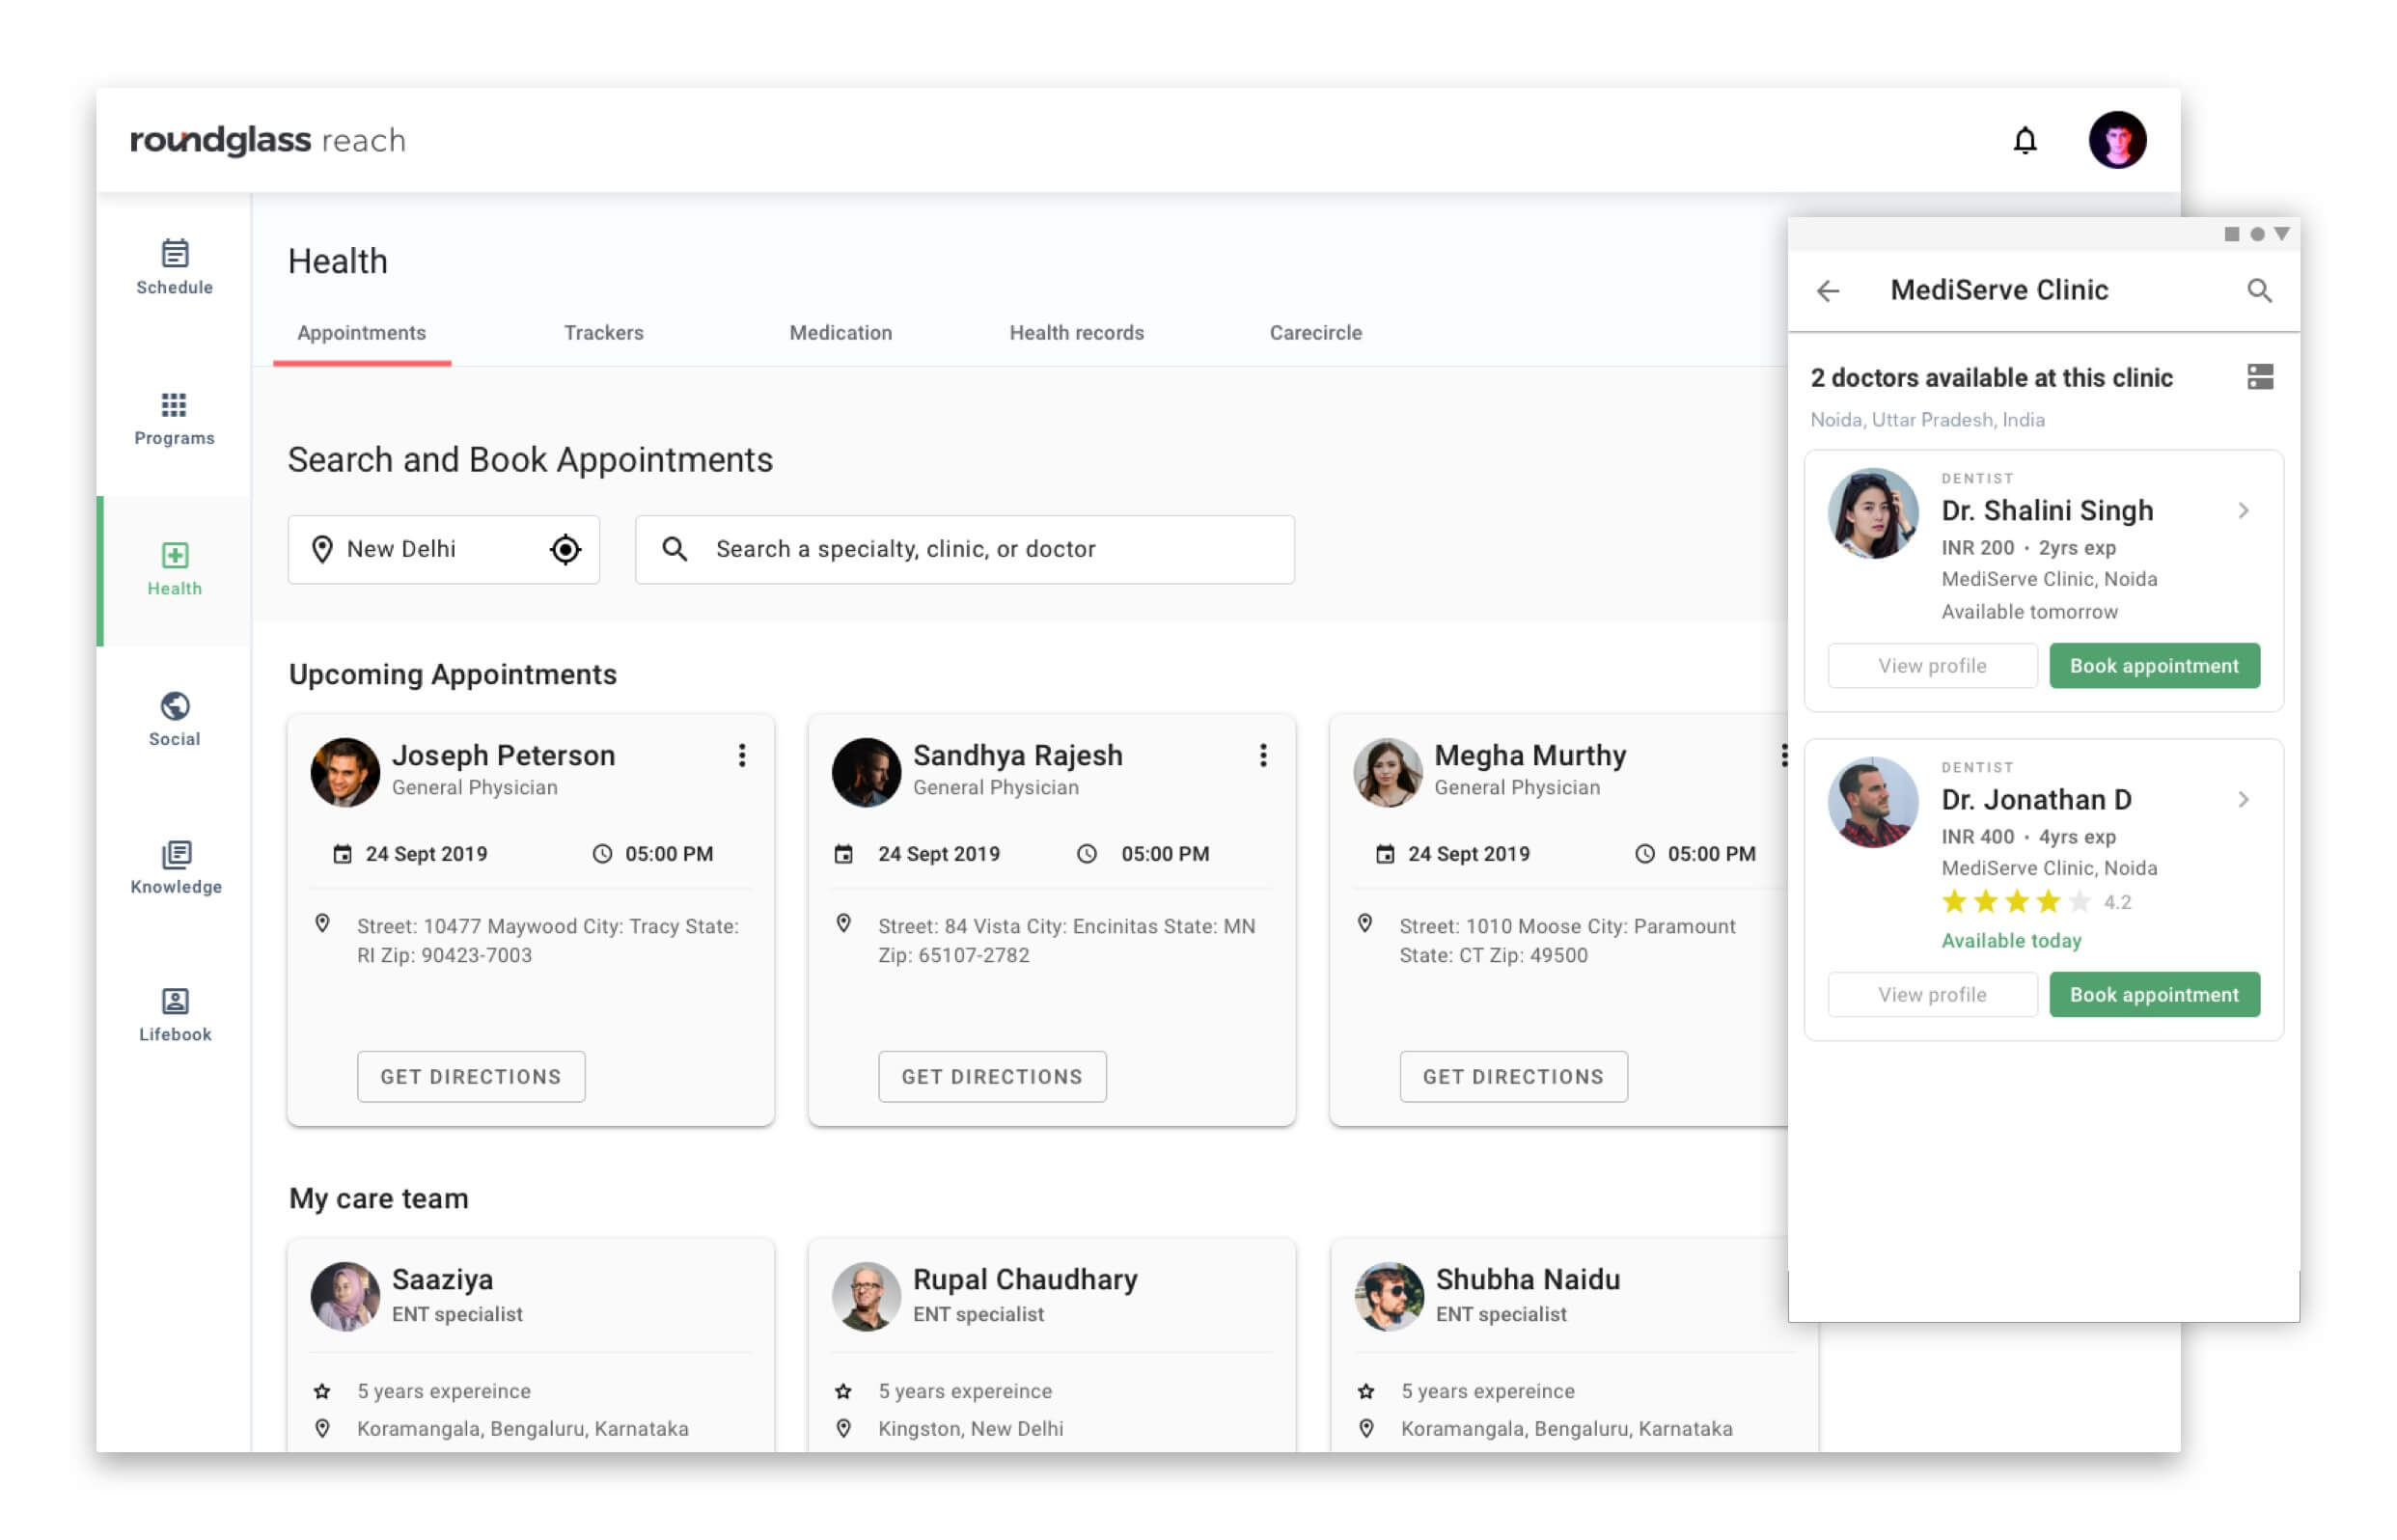Click 'Available today' for Dr. Jonathan D
The width and height of the screenshot is (2397, 1540).
pos(2011,941)
